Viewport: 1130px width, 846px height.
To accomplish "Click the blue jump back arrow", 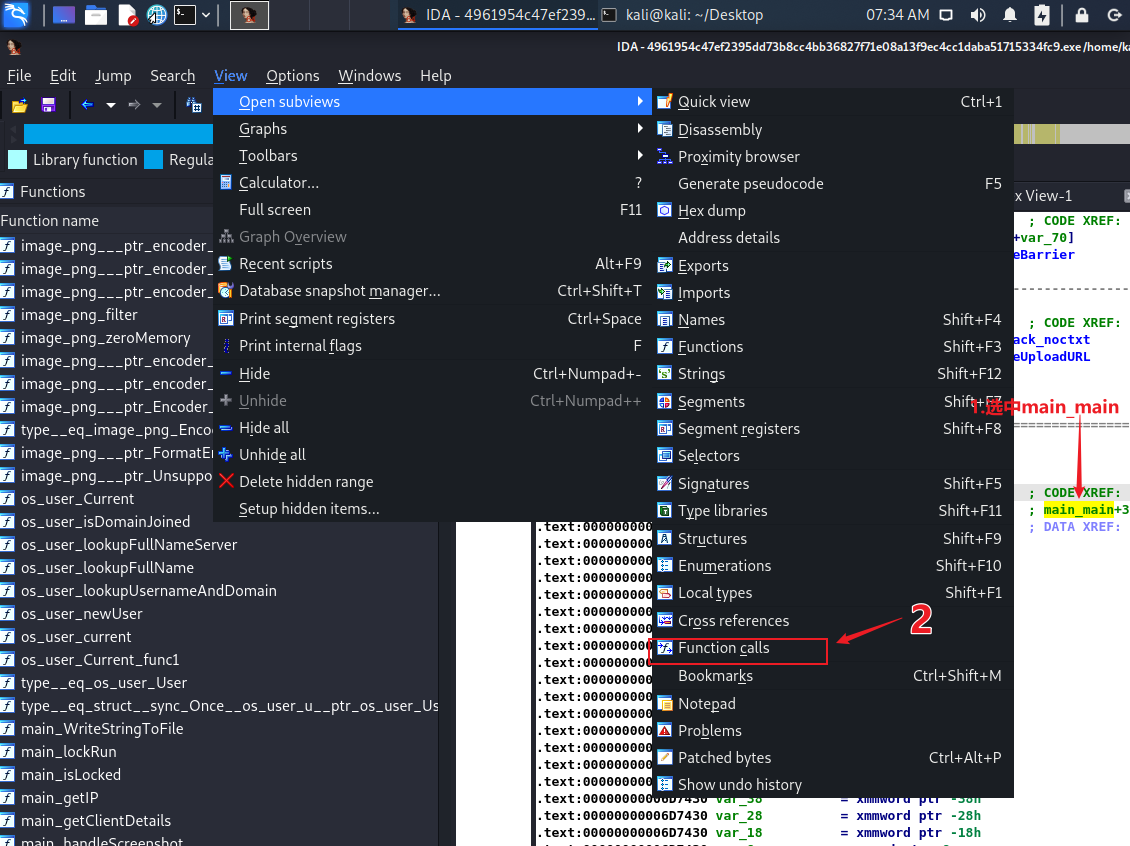I will coord(87,105).
